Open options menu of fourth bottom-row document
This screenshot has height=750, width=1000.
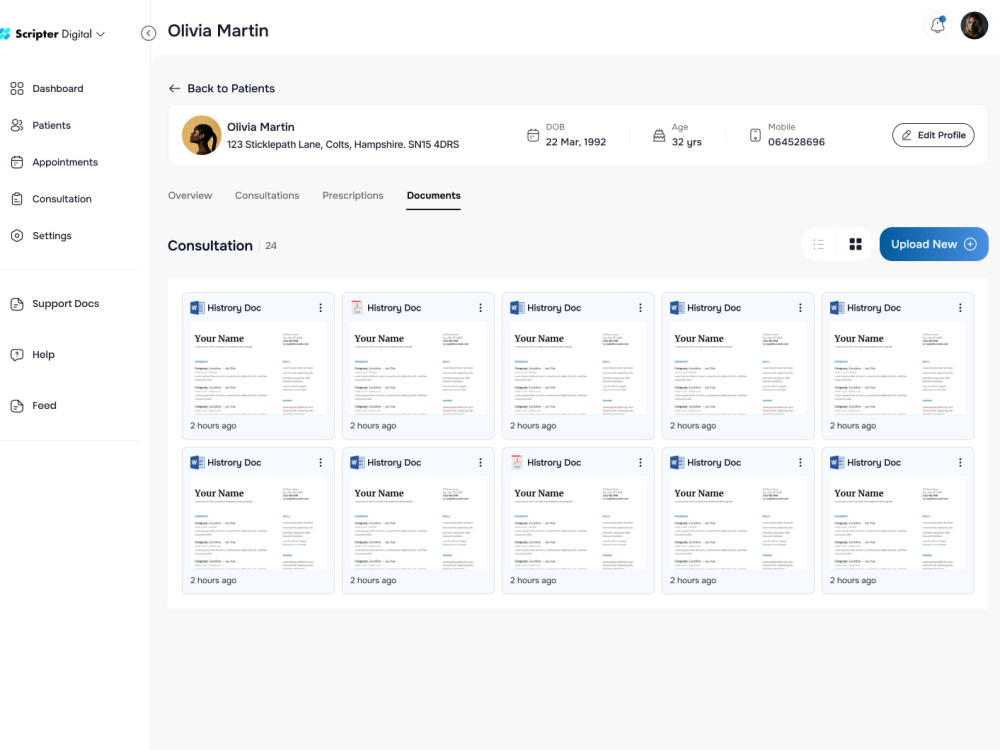click(x=801, y=463)
